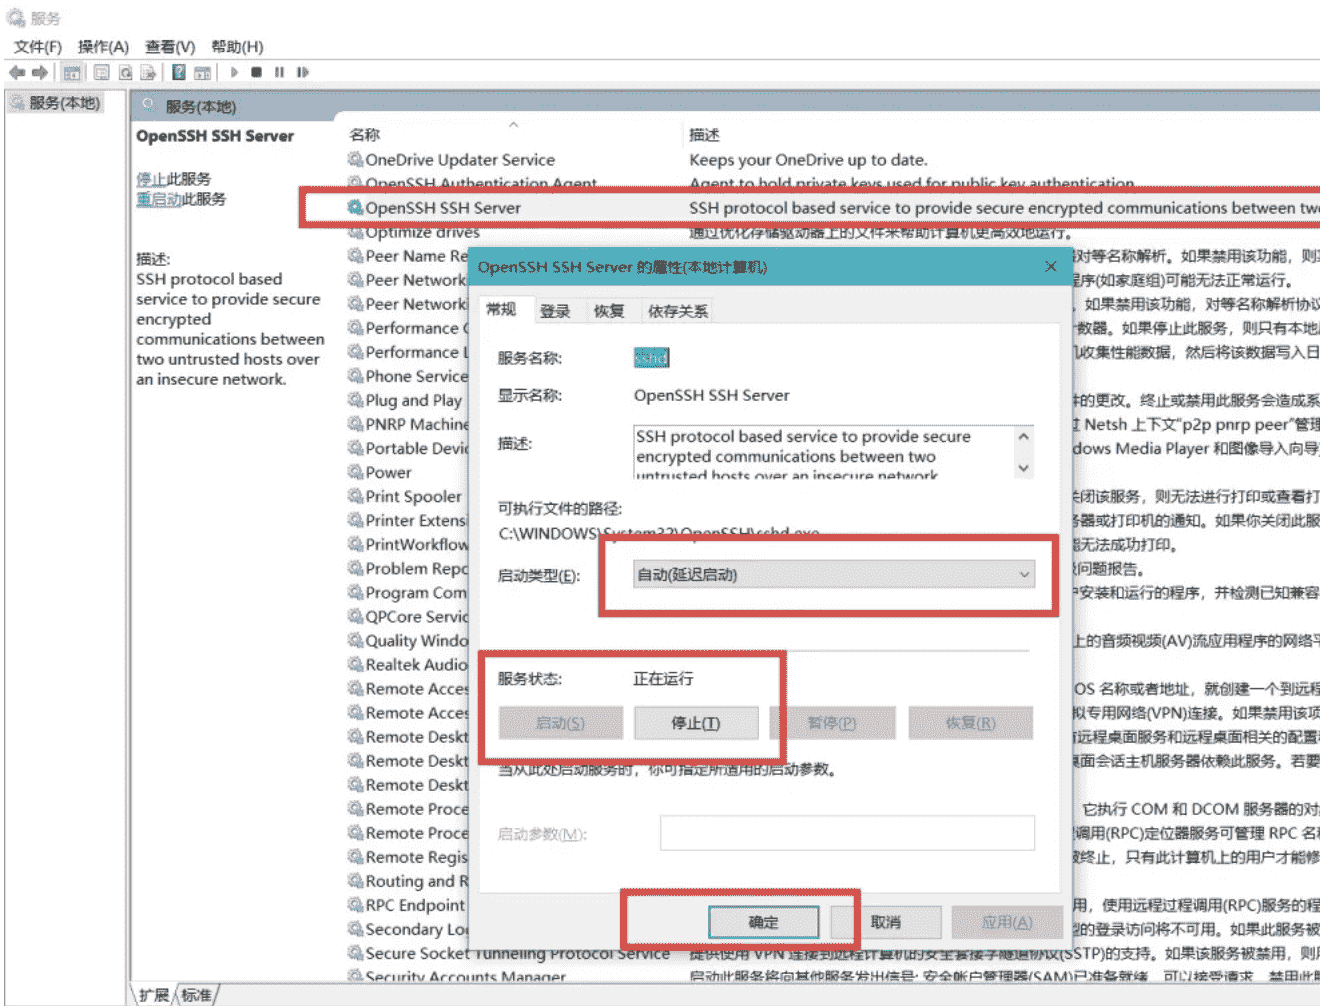This screenshot has height=1006, width=1320.
Task: Click the Start Service play icon in toolbar
Action: [234, 72]
